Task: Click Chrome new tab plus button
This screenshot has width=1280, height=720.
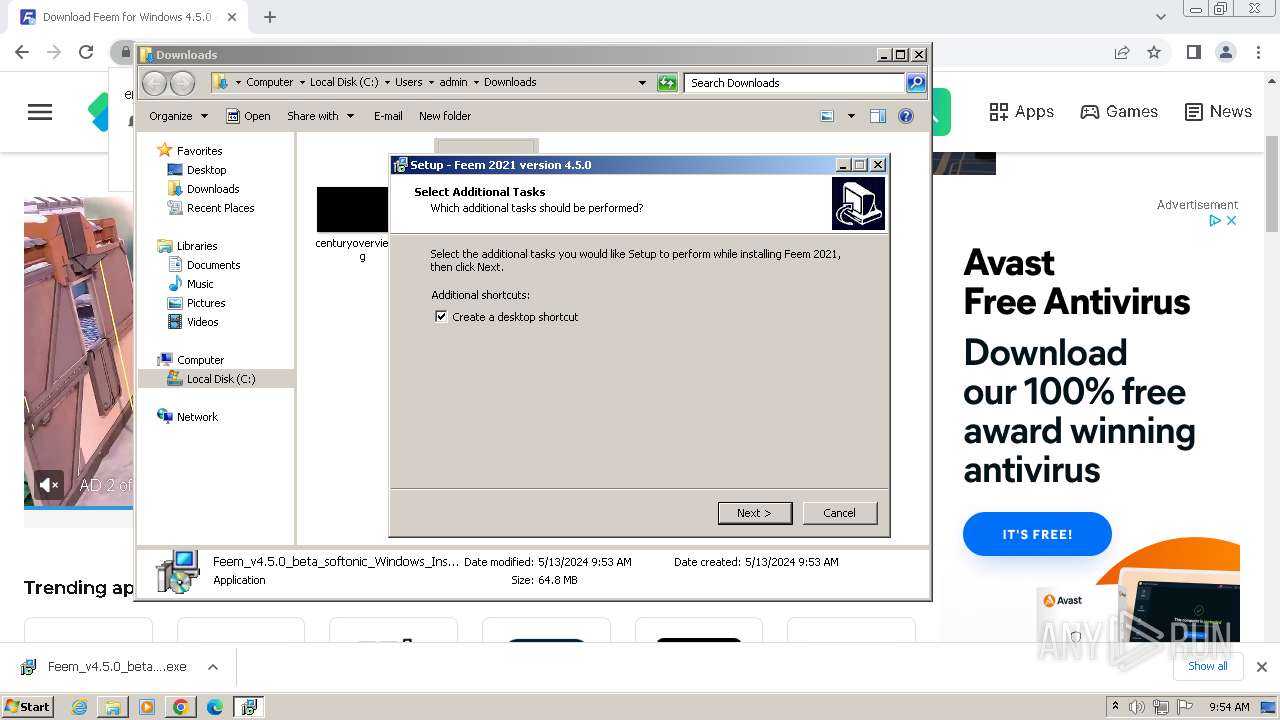Action: point(270,17)
